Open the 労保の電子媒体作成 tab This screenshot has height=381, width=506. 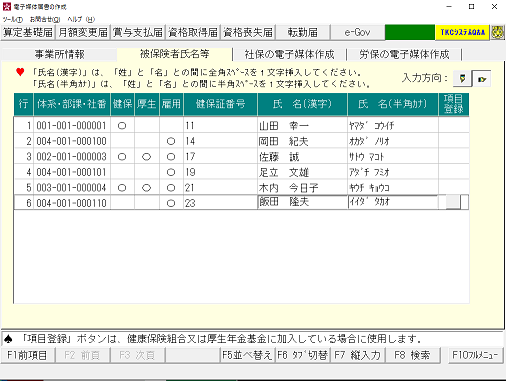click(x=404, y=54)
